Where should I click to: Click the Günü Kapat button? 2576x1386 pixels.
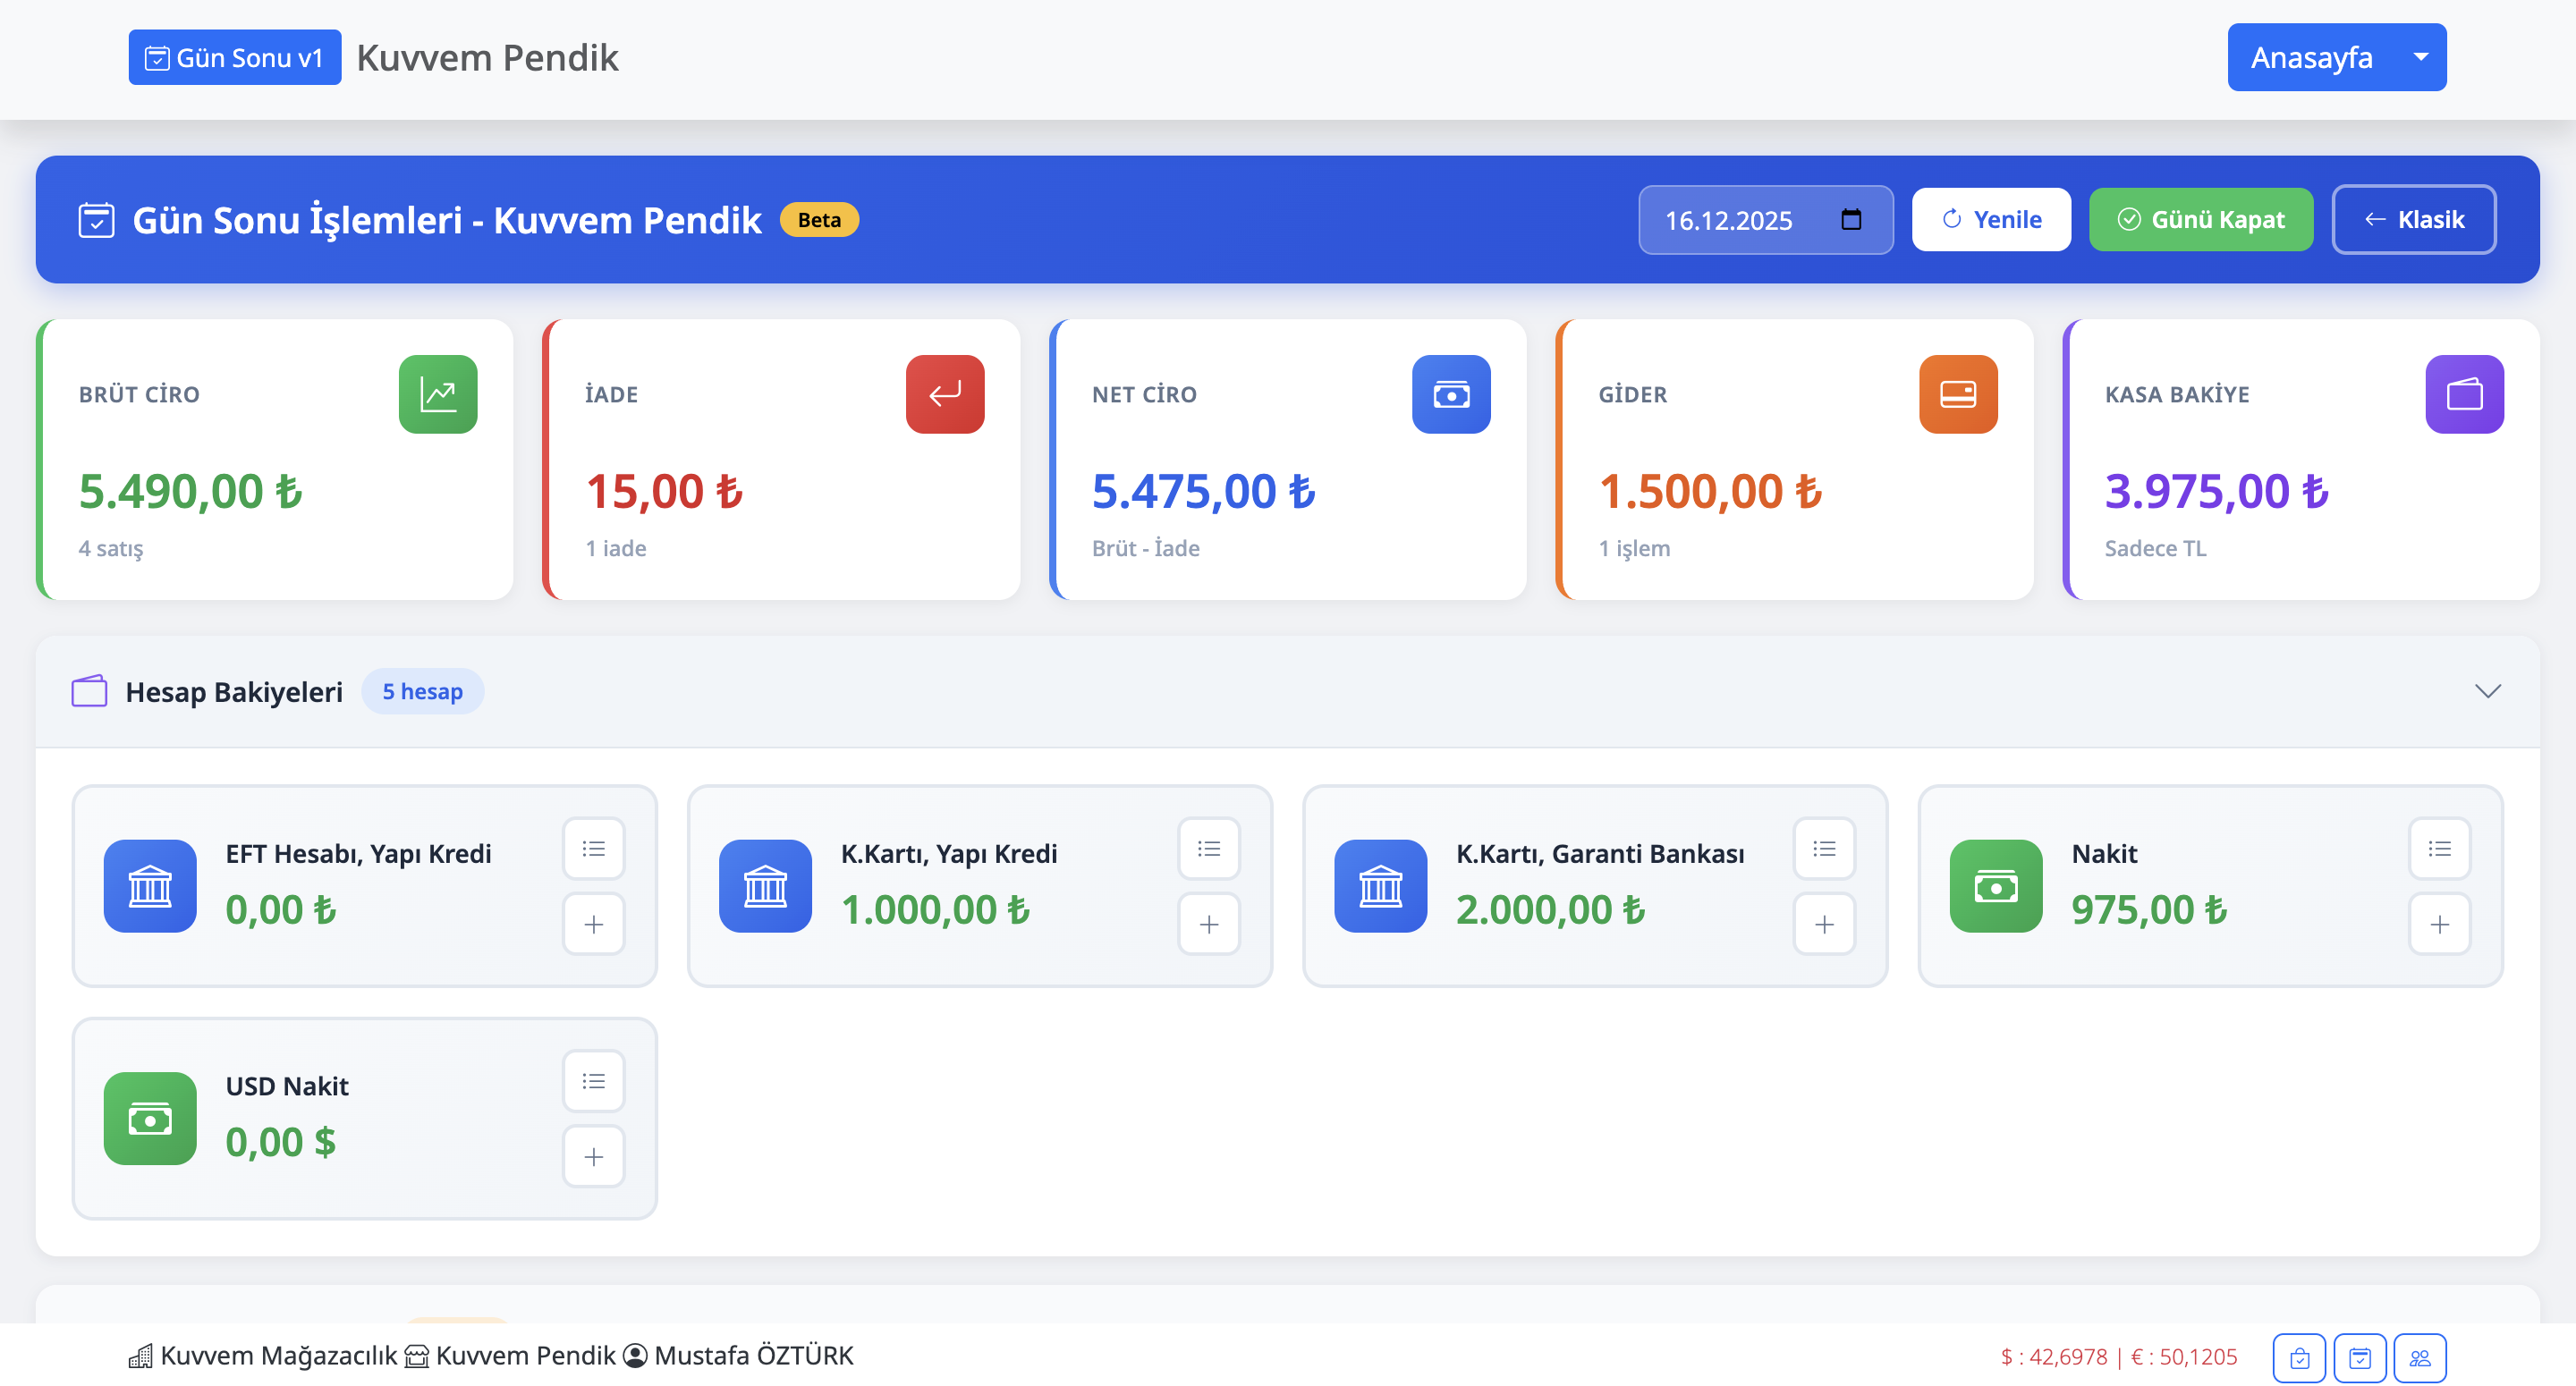[x=2200, y=219]
